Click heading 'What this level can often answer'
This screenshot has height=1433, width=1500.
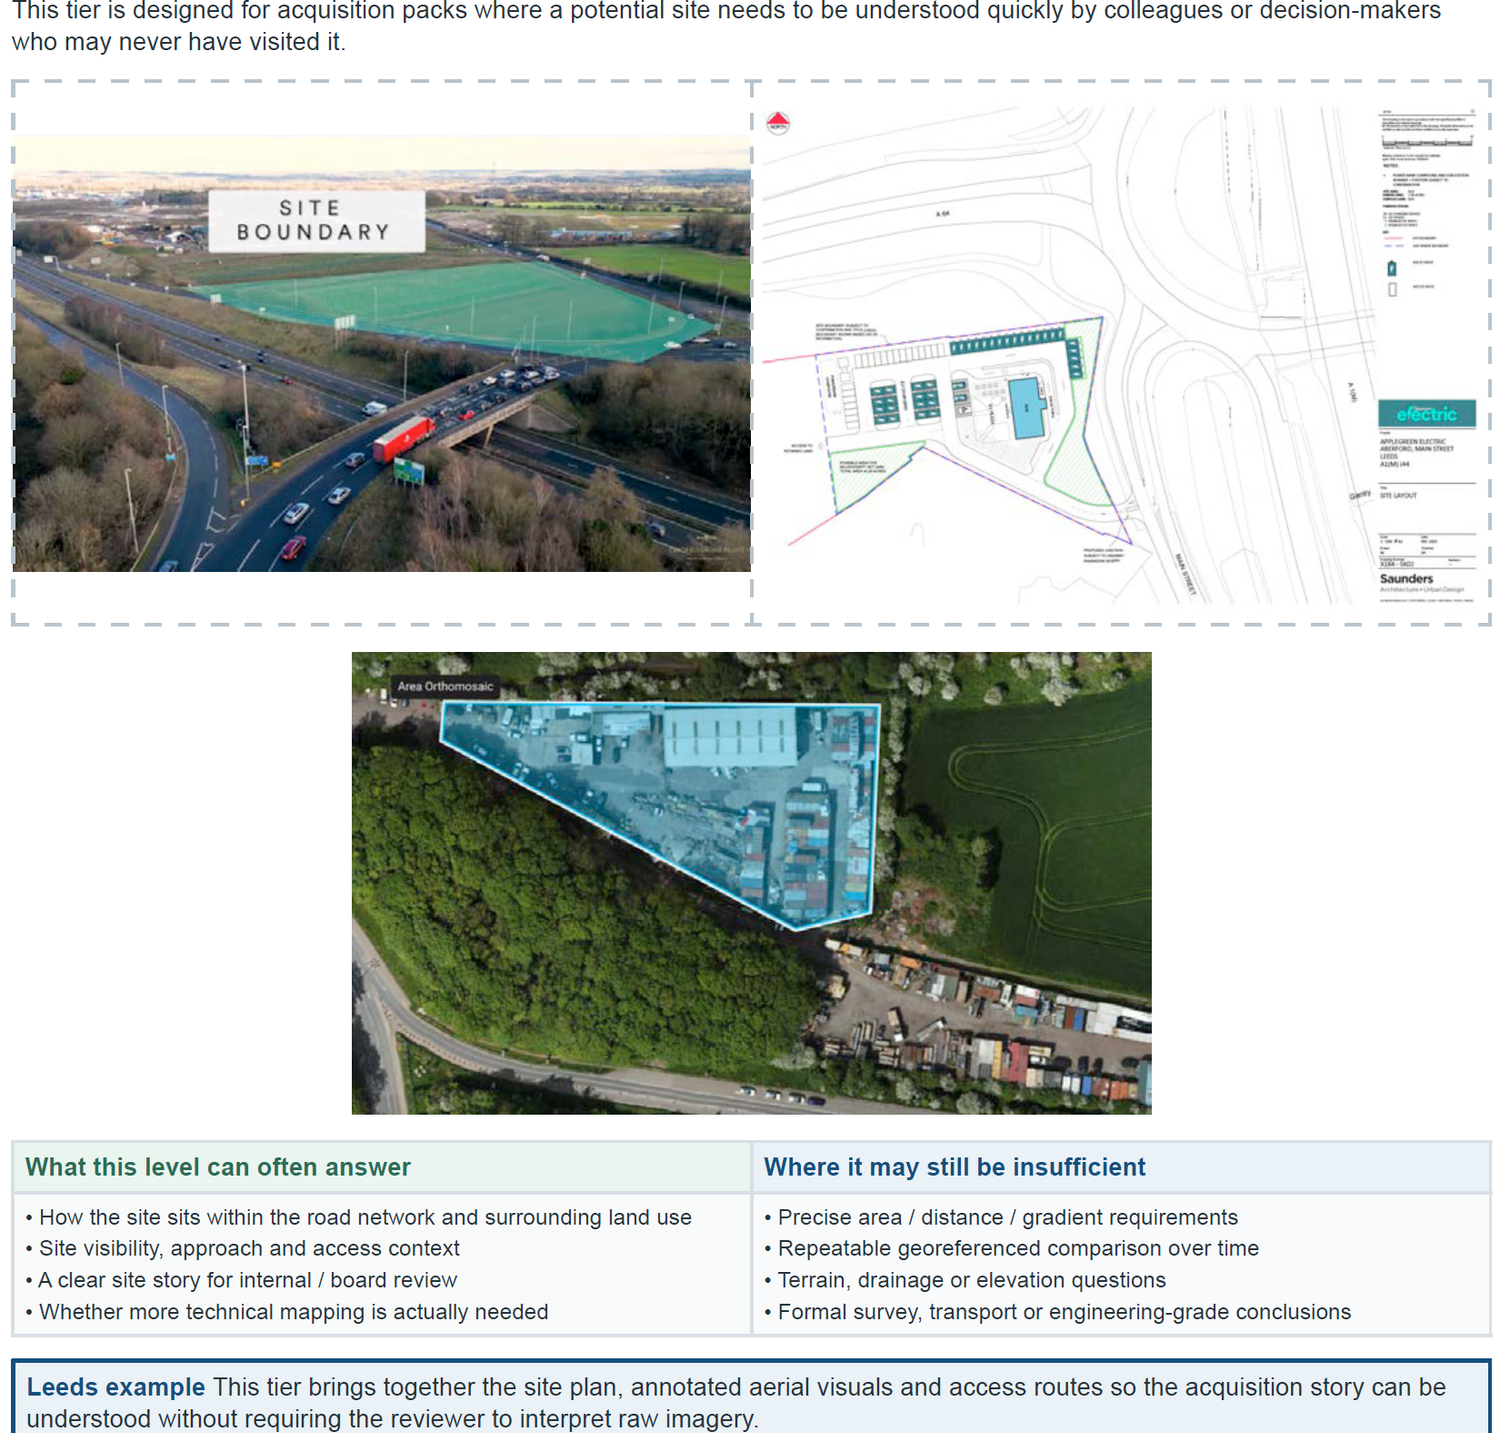[x=218, y=1167]
